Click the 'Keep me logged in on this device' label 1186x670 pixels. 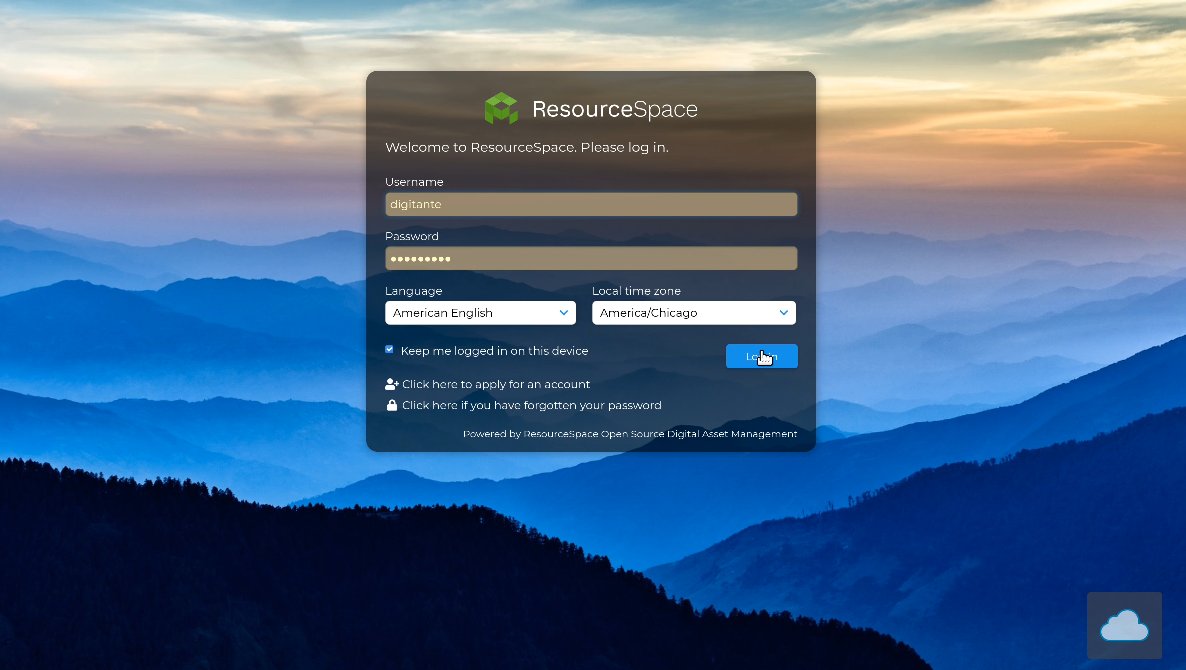point(494,351)
